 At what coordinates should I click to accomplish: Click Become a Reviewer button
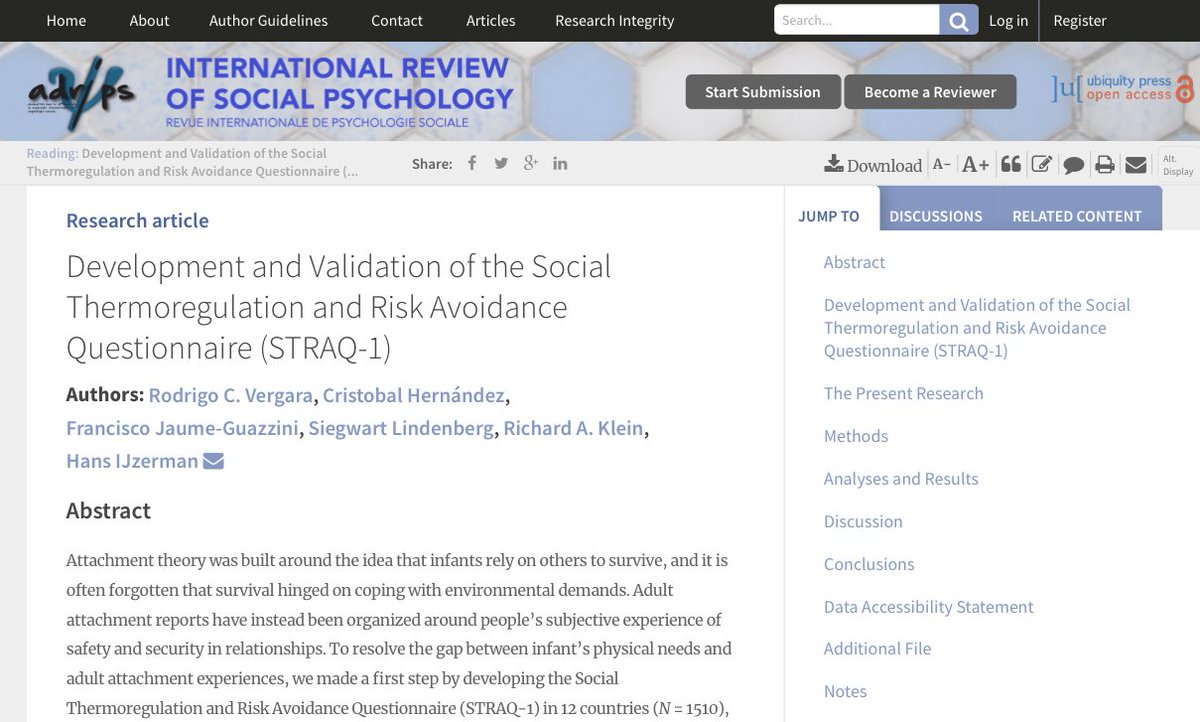point(930,92)
